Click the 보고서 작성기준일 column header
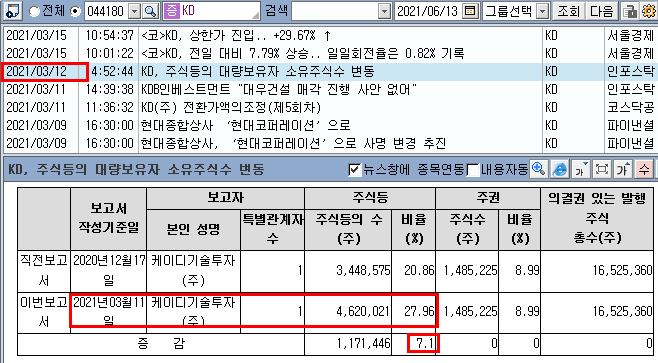The image size is (658, 363). pos(109,218)
